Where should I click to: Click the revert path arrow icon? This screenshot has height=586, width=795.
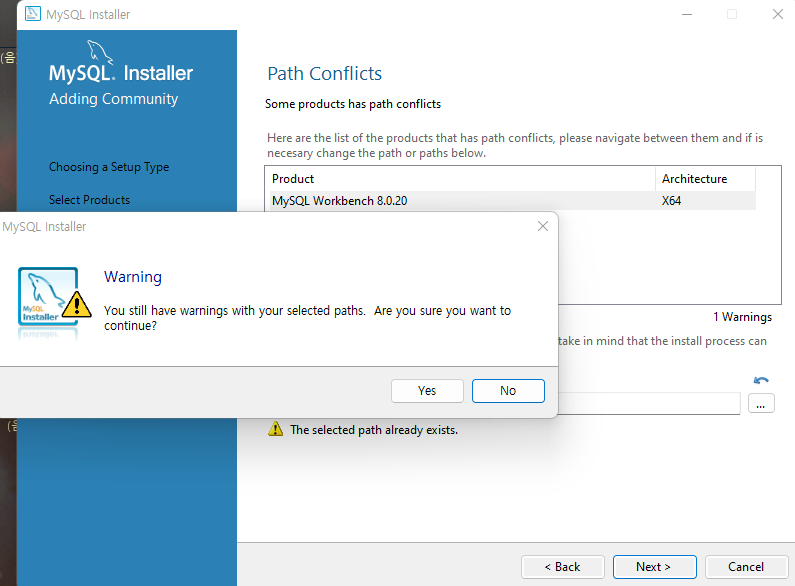(x=761, y=380)
